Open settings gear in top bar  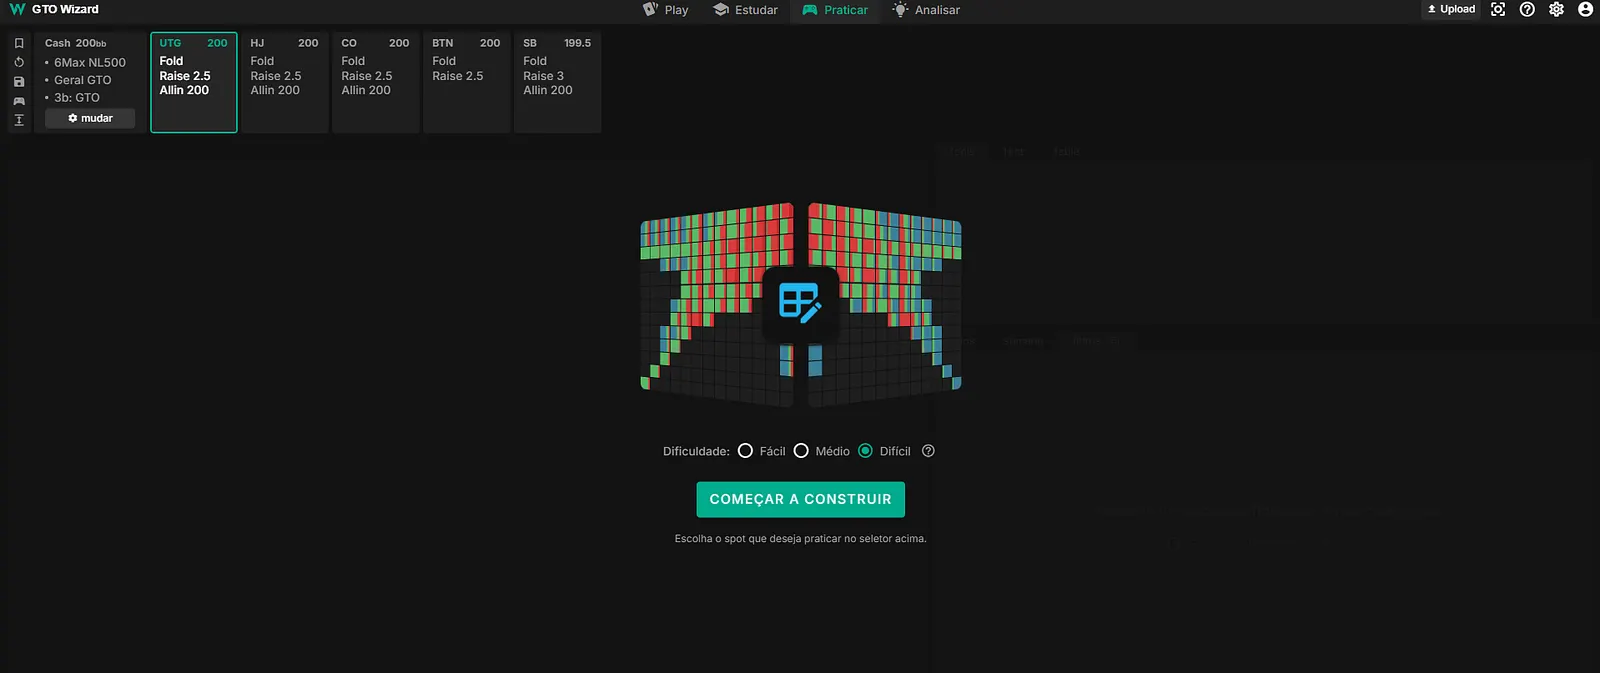click(x=1556, y=10)
